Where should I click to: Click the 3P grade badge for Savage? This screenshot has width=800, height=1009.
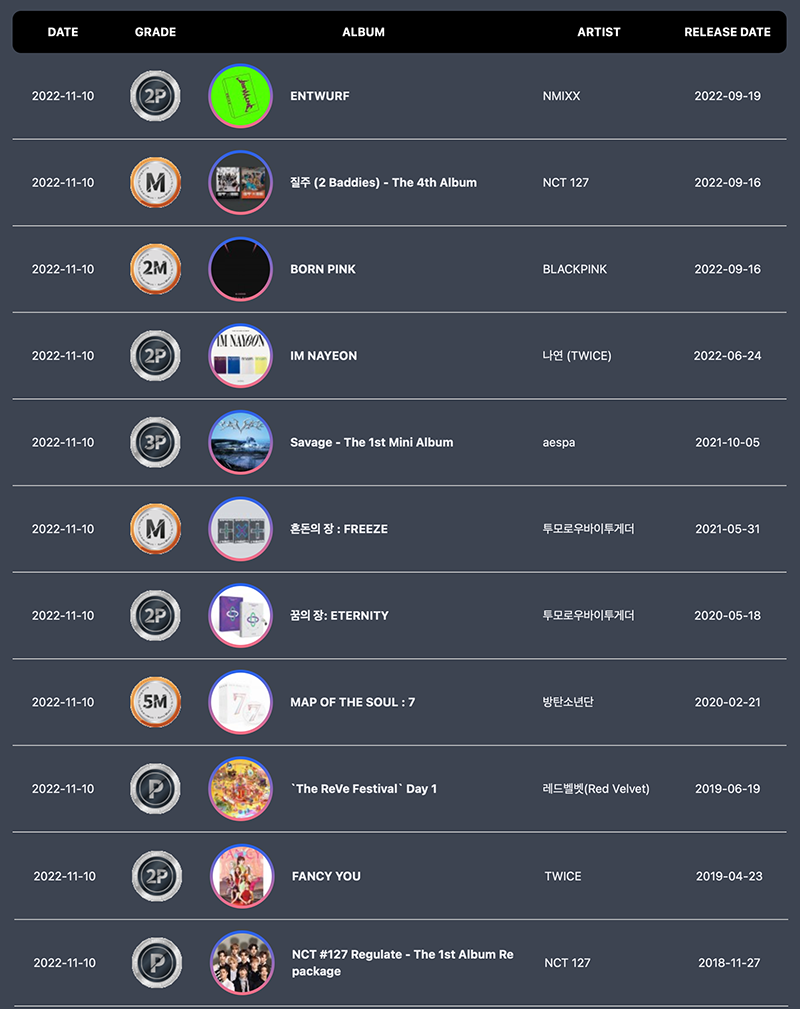pyautogui.click(x=155, y=442)
